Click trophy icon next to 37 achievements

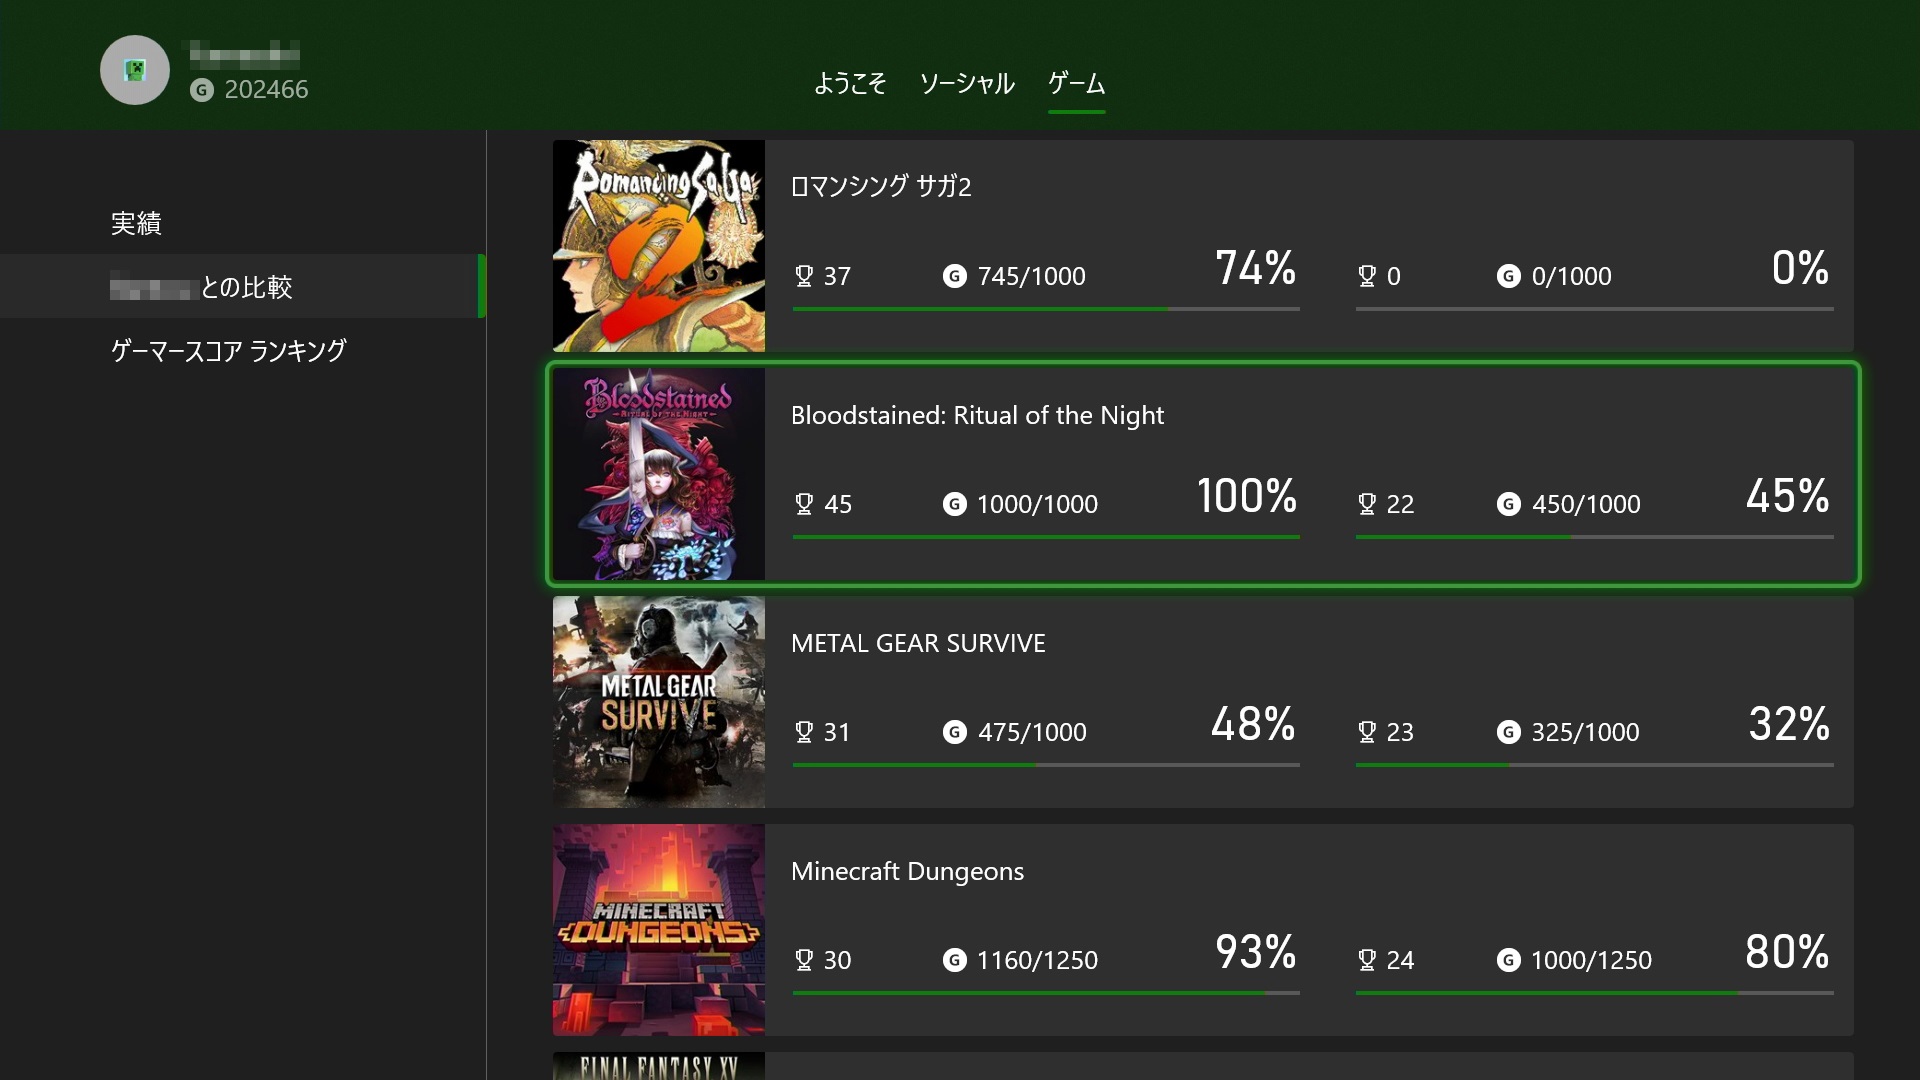tap(804, 276)
